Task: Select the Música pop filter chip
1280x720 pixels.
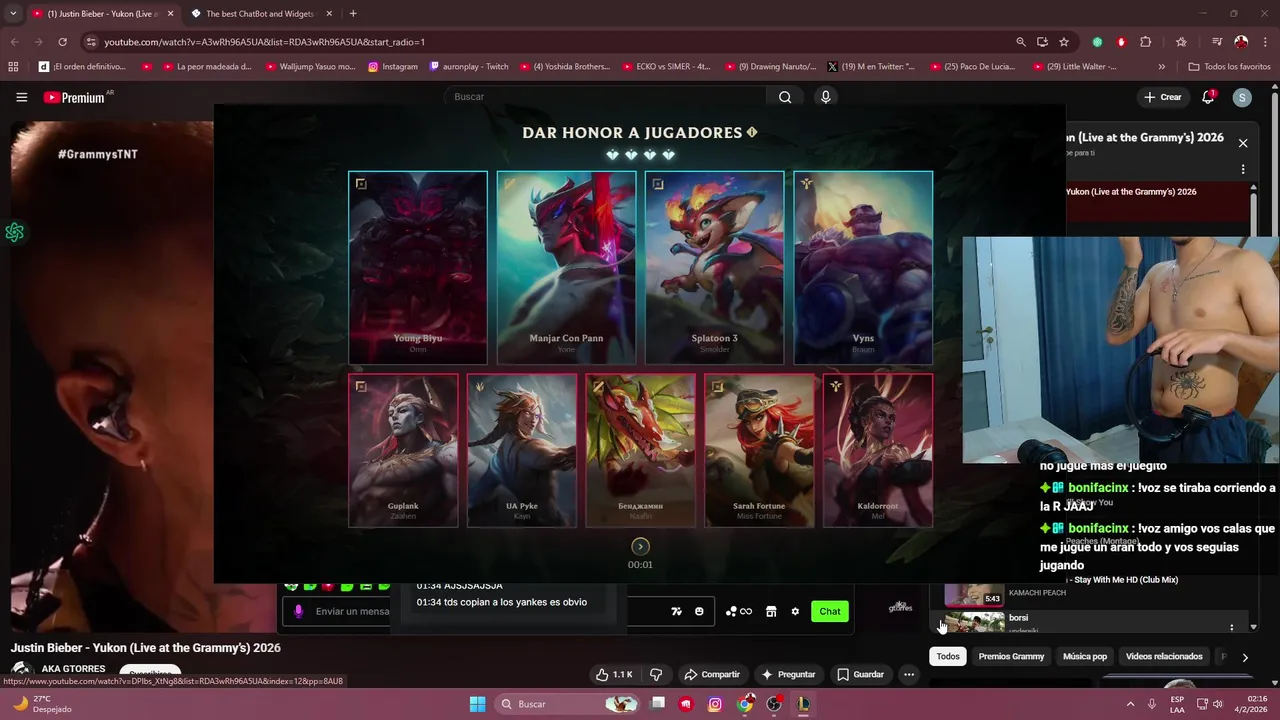Action: point(1085,656)
